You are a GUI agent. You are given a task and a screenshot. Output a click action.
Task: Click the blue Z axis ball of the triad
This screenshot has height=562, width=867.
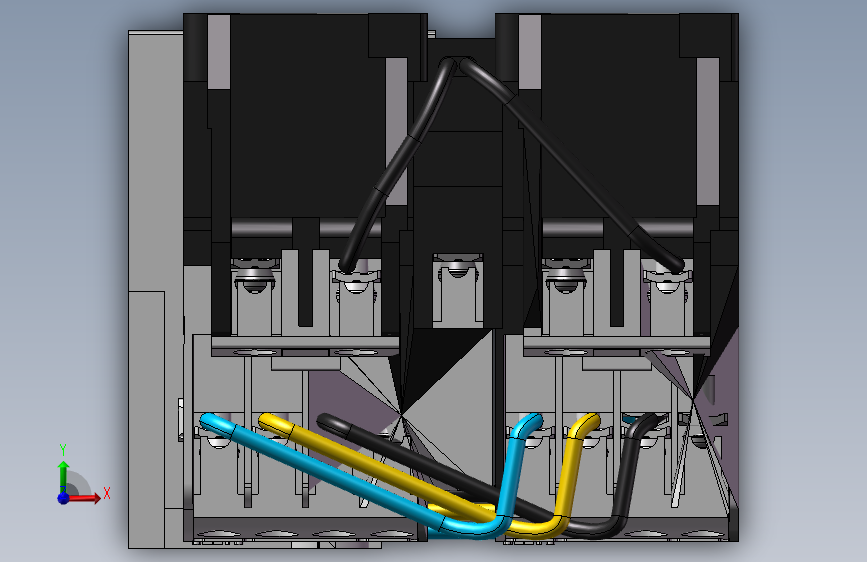(64, 498)
